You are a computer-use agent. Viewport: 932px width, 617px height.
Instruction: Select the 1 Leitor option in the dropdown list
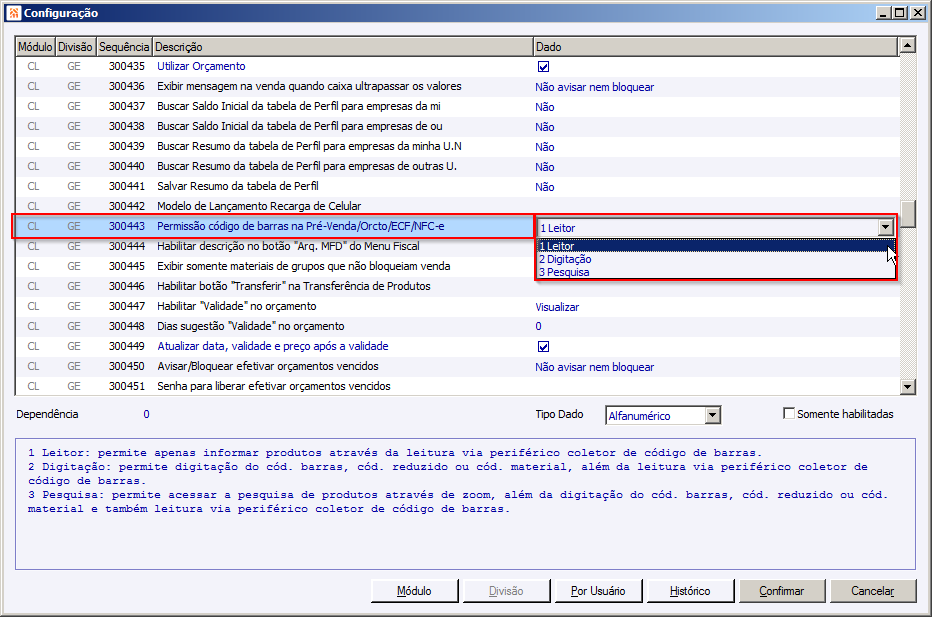coord(716,246)
